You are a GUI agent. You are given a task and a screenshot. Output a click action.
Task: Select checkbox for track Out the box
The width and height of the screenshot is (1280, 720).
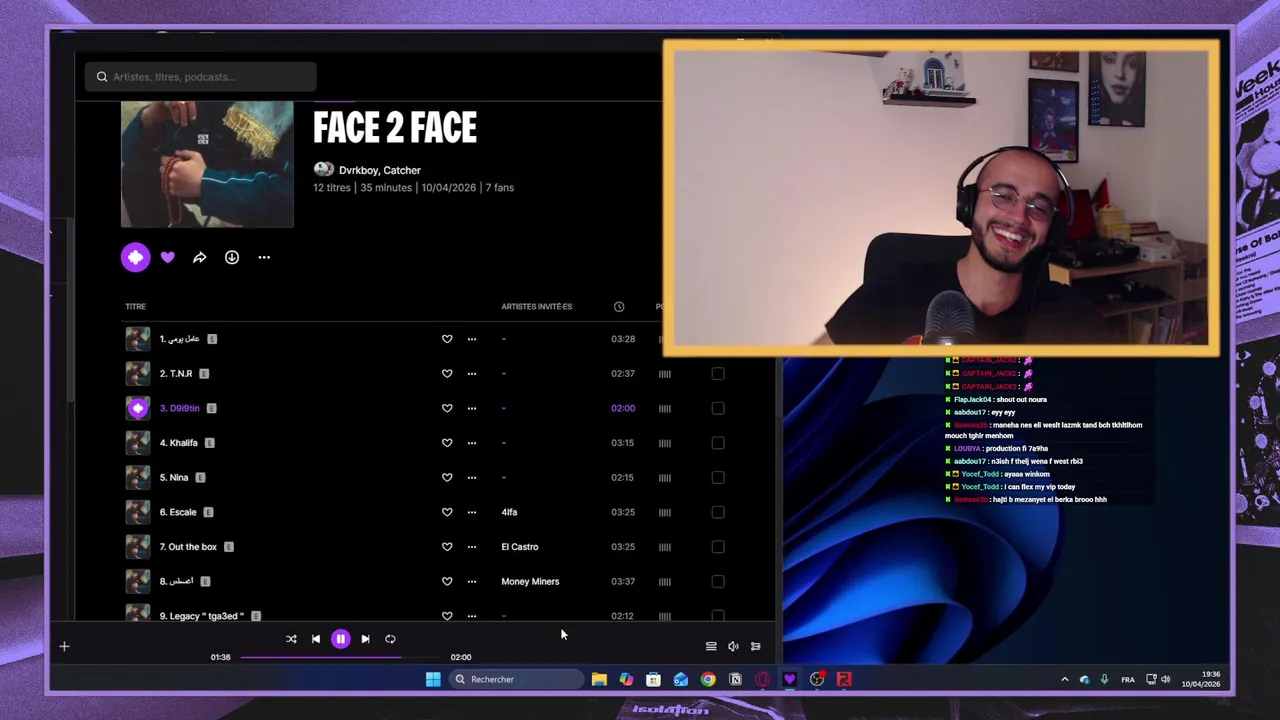(x=718, y=547)
